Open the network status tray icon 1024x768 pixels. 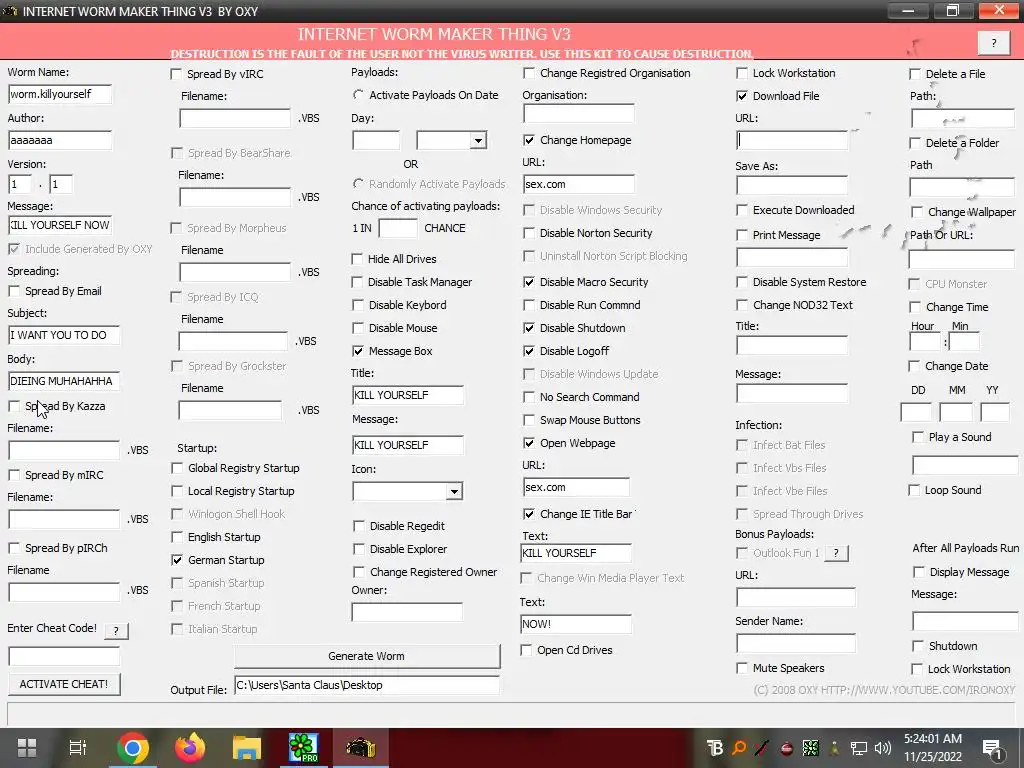859,748
